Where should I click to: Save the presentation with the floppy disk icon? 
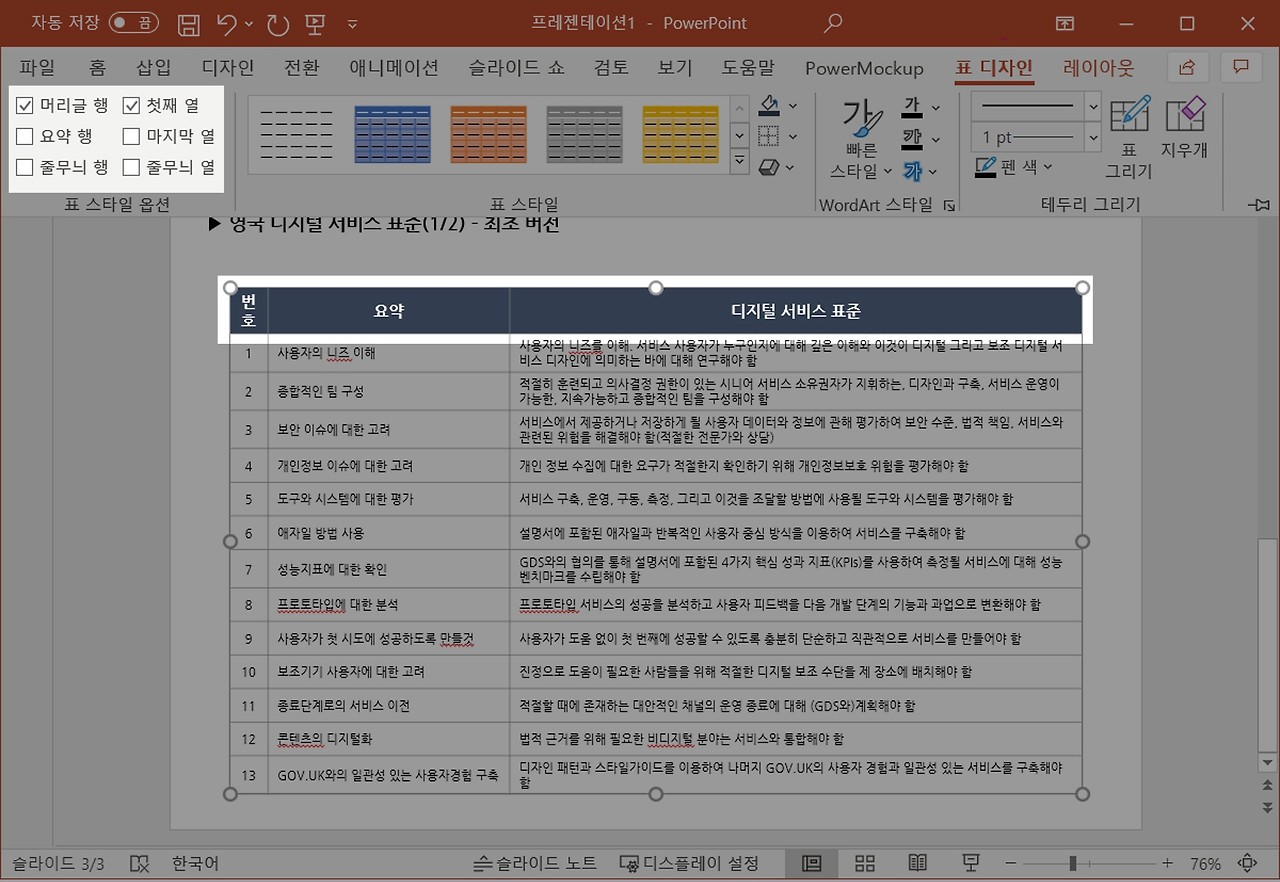pyautogui.click(x=188, y=23)
